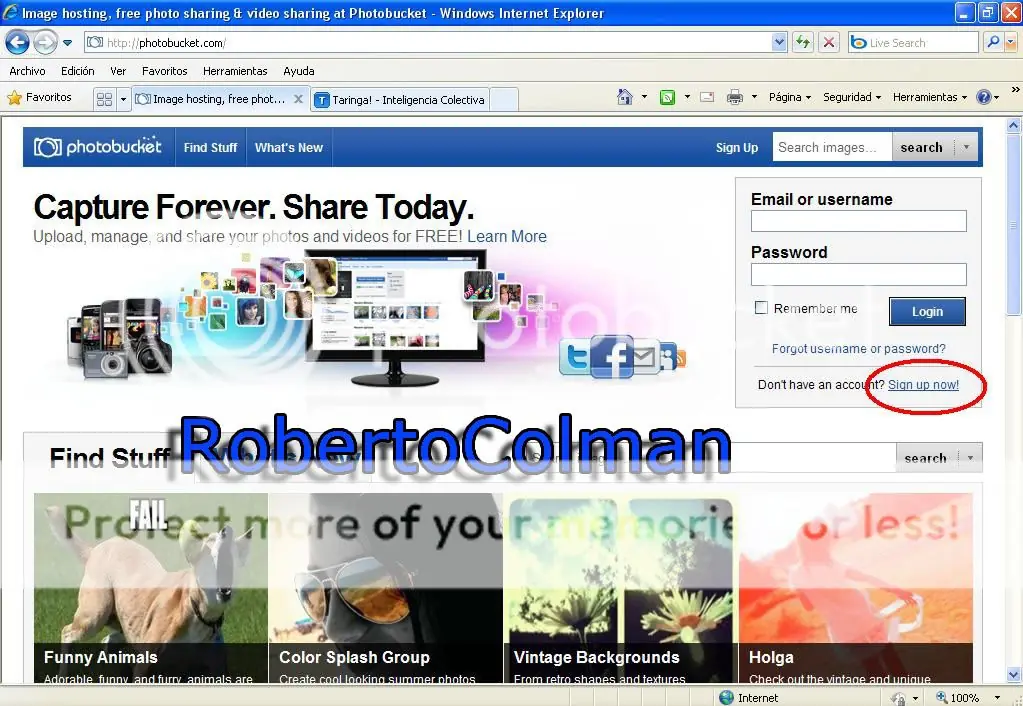This screenshot has width=1023, height=706.
Task: Switch to the Taringa! Inteligencia Colectiva tab
Action: 401,100
